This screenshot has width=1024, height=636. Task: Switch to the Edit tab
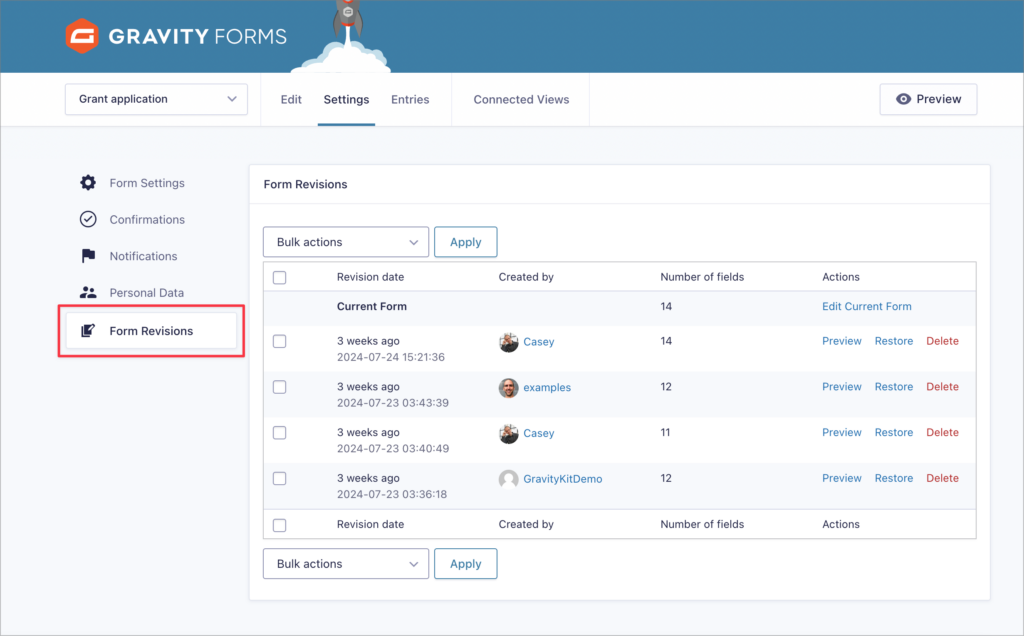[291, 99]
